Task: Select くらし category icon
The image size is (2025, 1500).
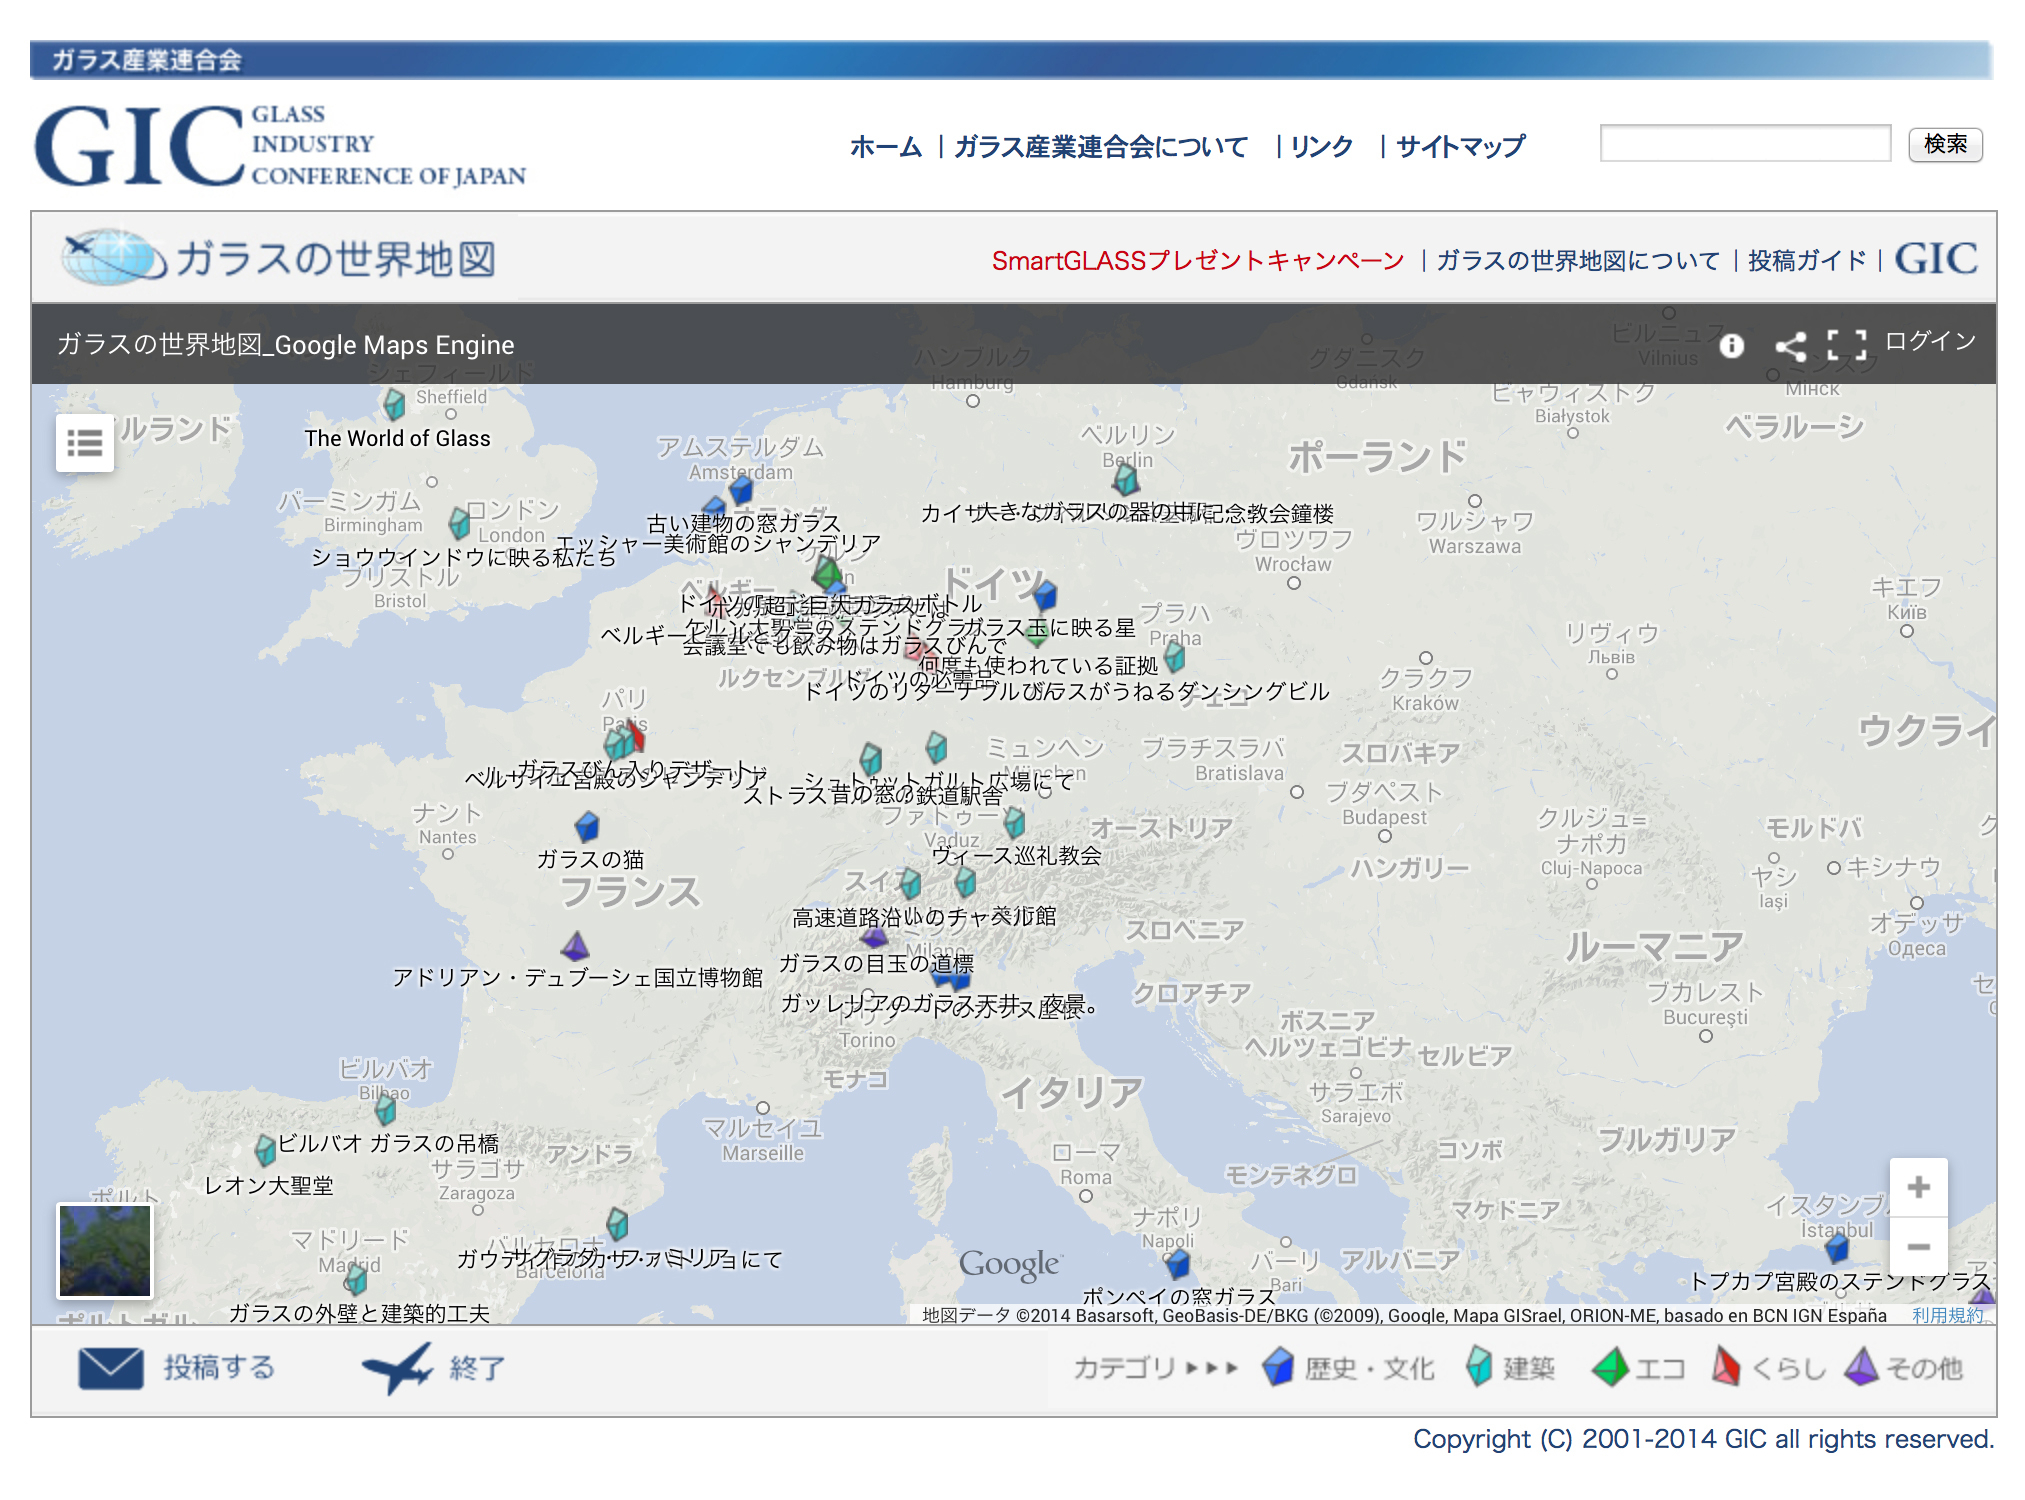Action: tap(1726, 1366)
